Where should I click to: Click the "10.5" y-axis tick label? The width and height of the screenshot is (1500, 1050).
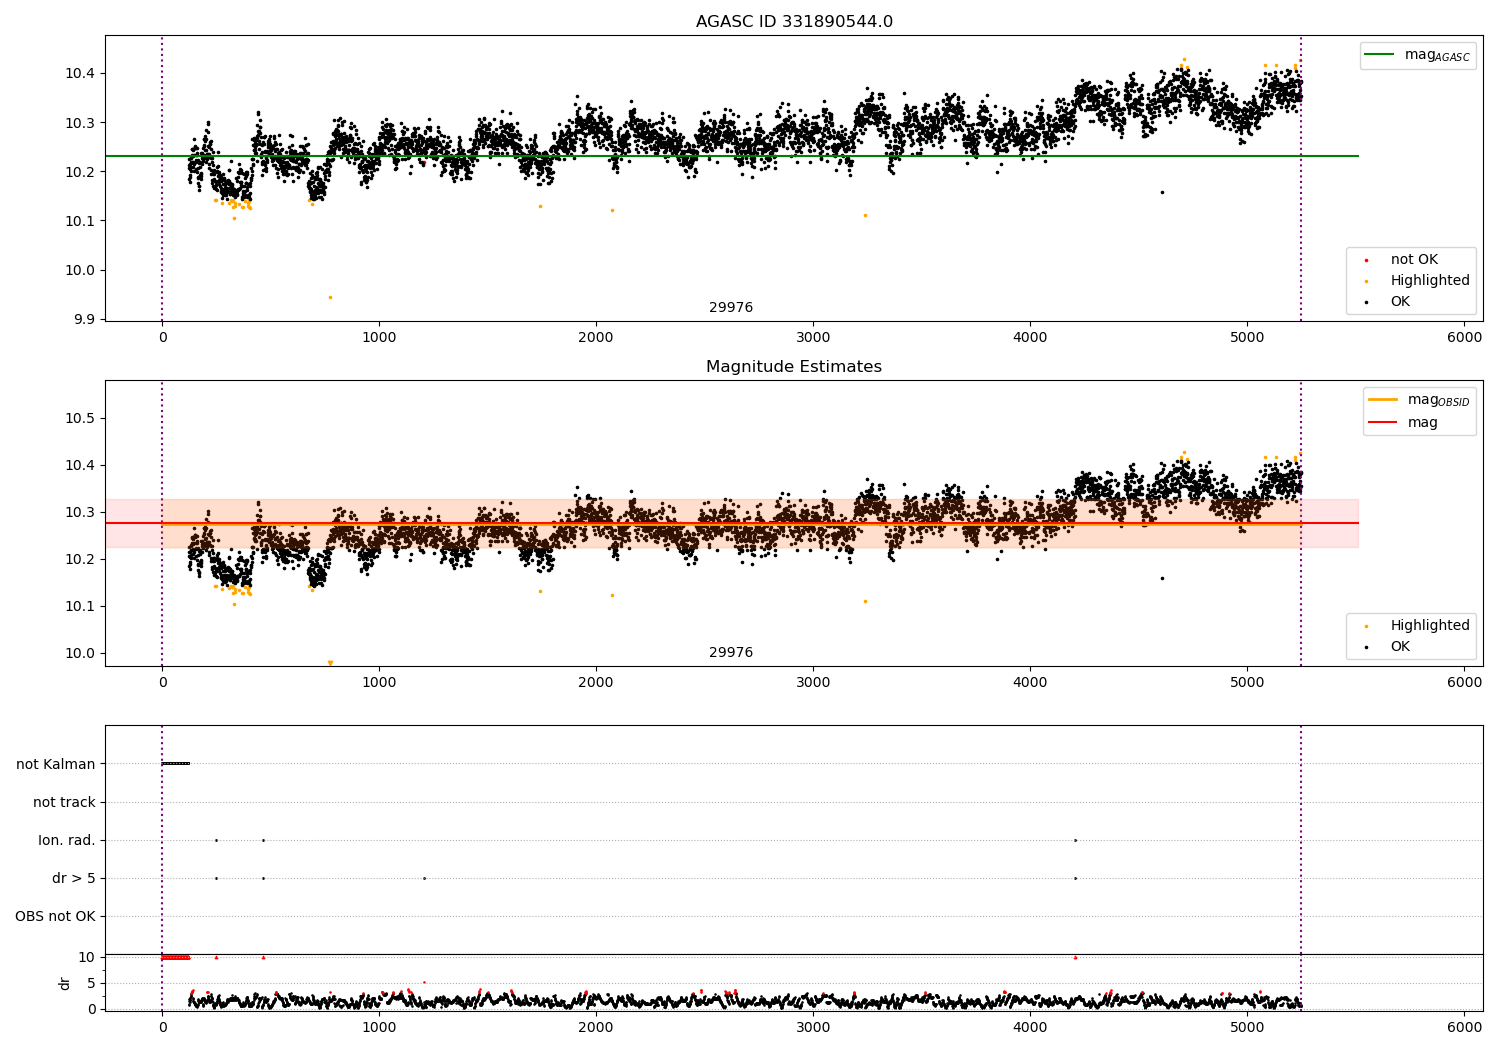tap(78, 419)
